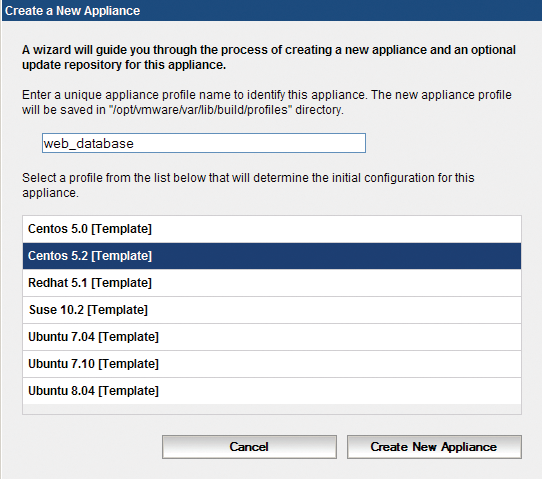This screenshot has width=542, height=479.
Task: Click the Create New Appliance button
Action: click(434, 447)
